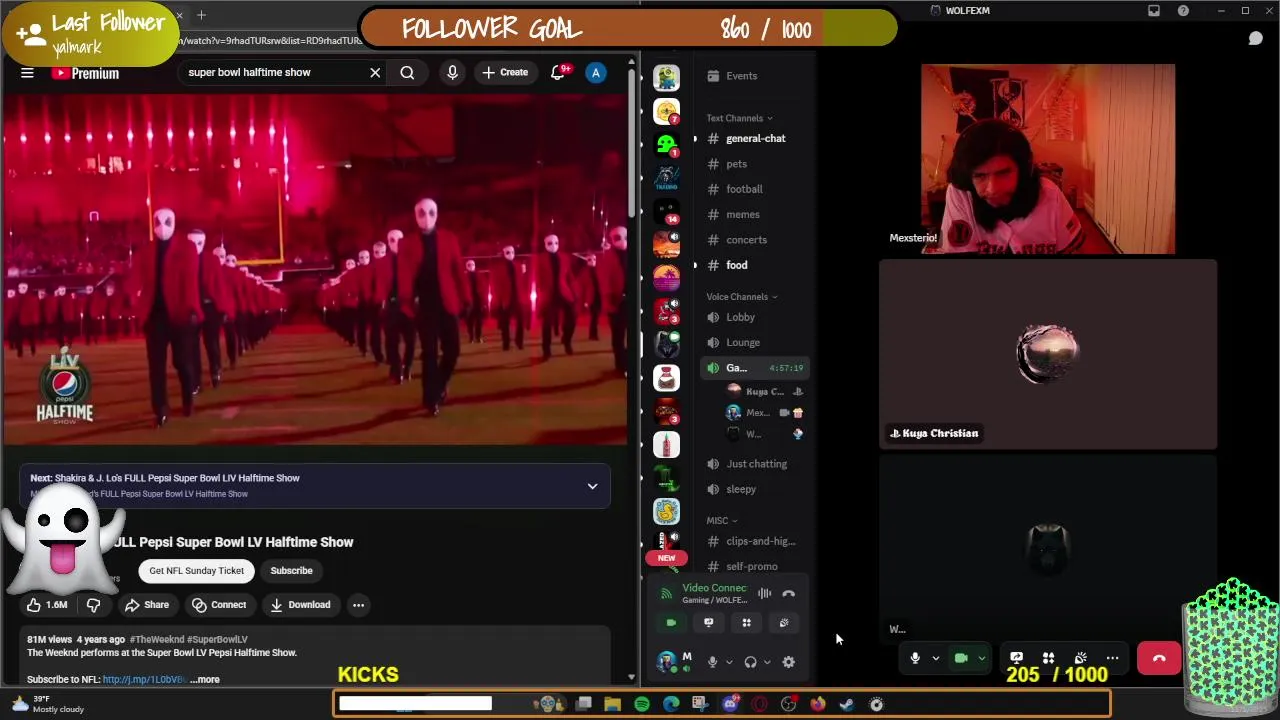Viewport: 1280px width, 720px height.
Task: Go to YouTube Premium home logo
Action: [x=85, y=73]
